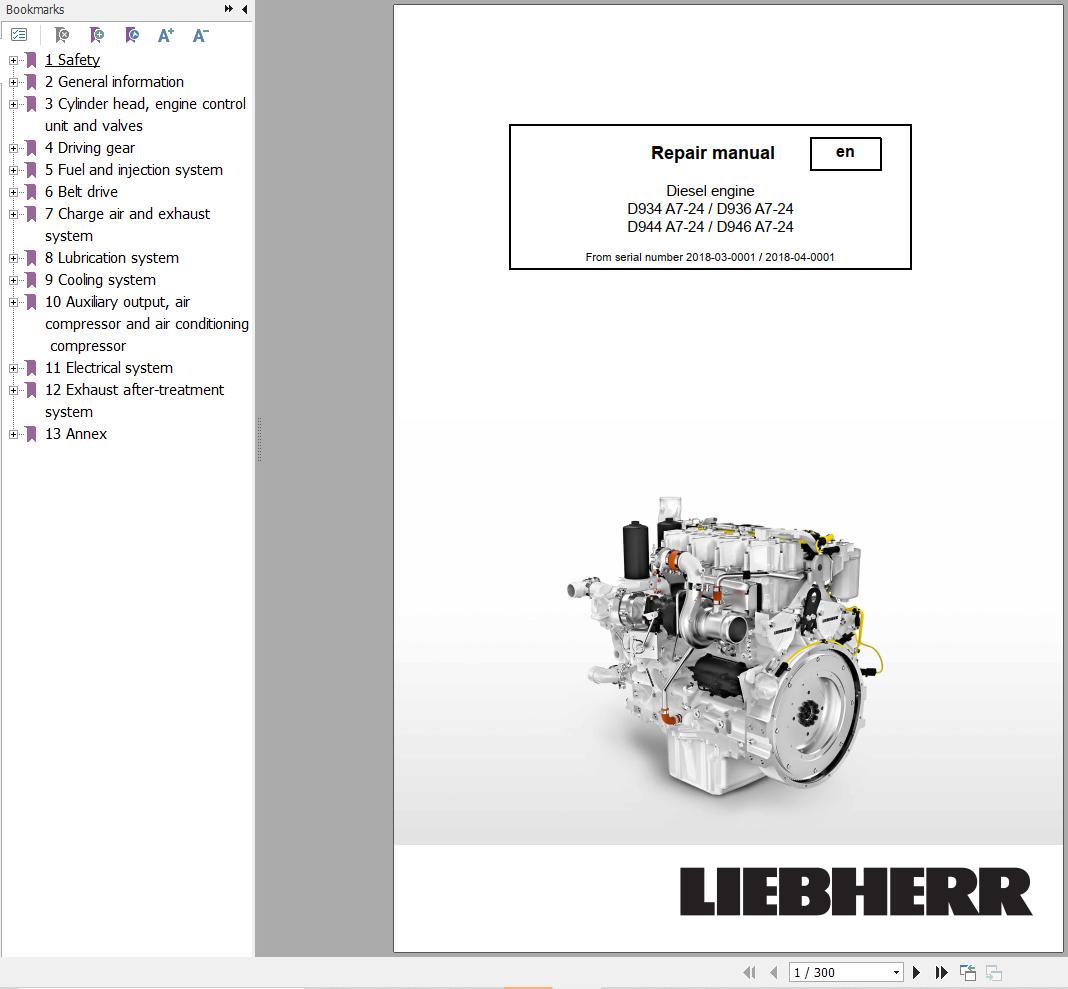The width and height of the screenshot is (1068, 989).
Task: Click the 'en' language box on page
Action: coord(845,153)
